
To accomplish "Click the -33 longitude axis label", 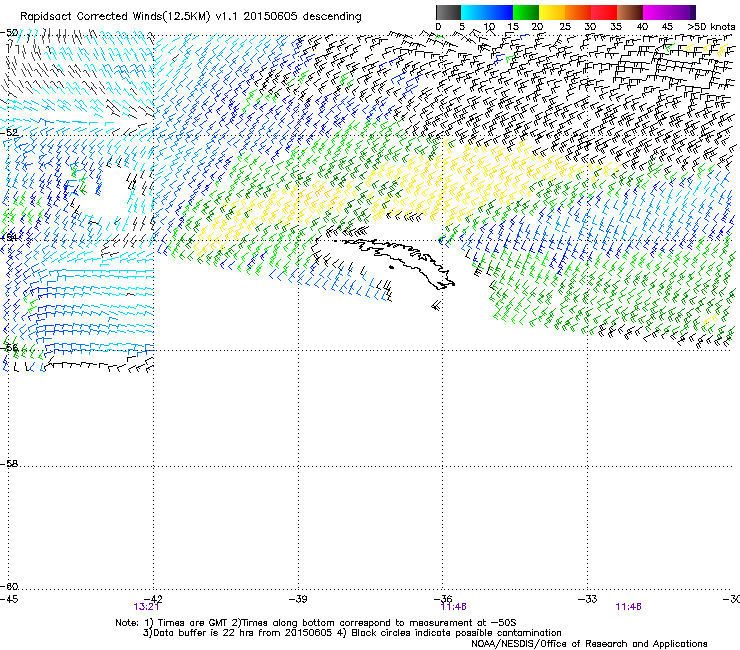I will pos(588,599).
